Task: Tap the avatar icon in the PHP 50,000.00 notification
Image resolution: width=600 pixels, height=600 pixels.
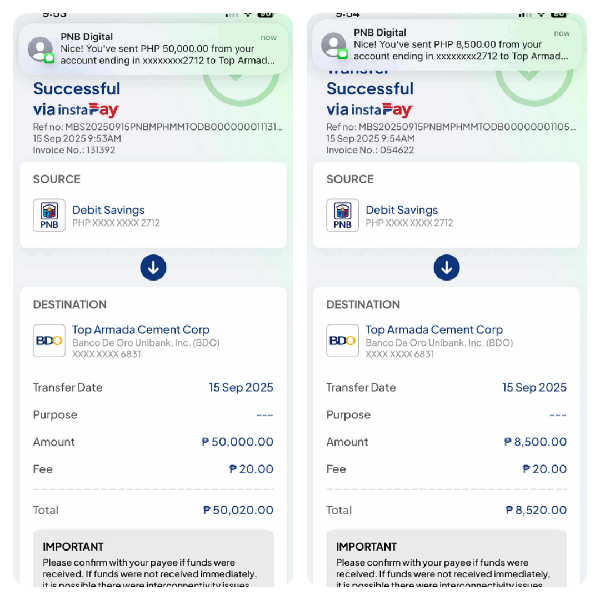Action: pyautogui.click(x=41, y=50)
